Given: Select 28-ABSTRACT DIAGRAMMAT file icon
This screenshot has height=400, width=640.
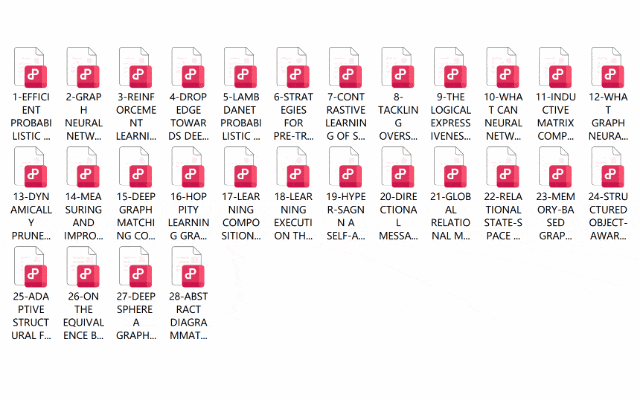Looking at the screenshot, I should [x=188, y=267].
